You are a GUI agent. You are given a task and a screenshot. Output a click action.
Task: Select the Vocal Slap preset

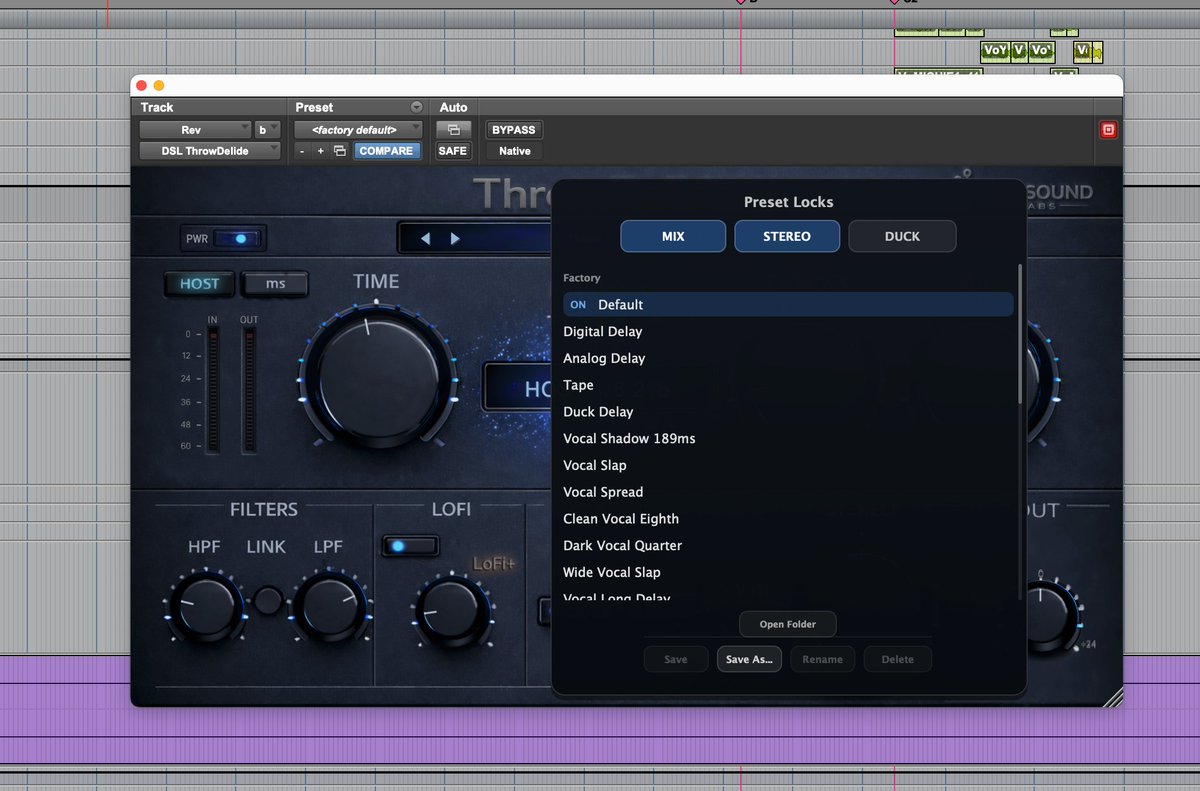[788, 465]
